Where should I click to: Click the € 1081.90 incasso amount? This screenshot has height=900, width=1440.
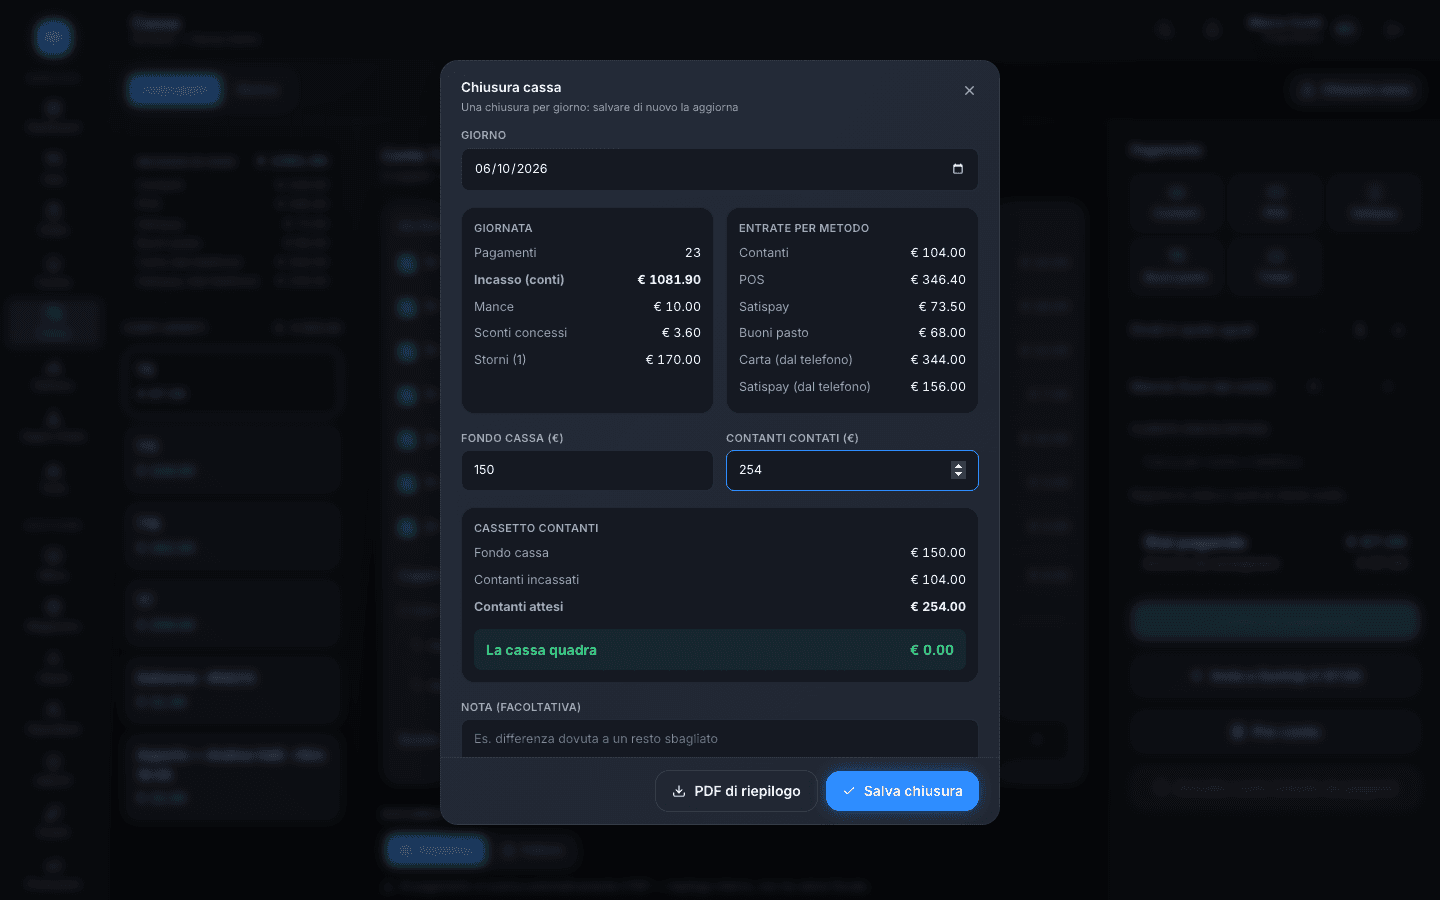[x=669, y=280]
